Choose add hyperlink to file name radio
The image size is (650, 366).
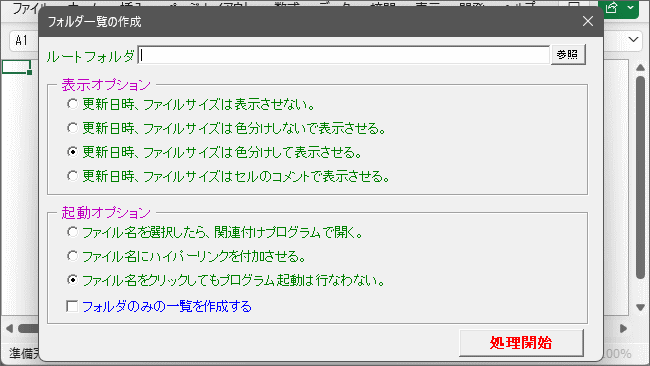73,256
